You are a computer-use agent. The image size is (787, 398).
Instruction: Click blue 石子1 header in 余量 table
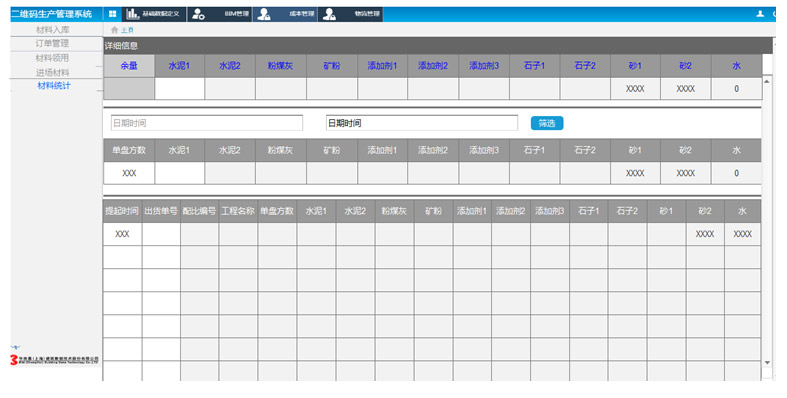pos(535,66)
